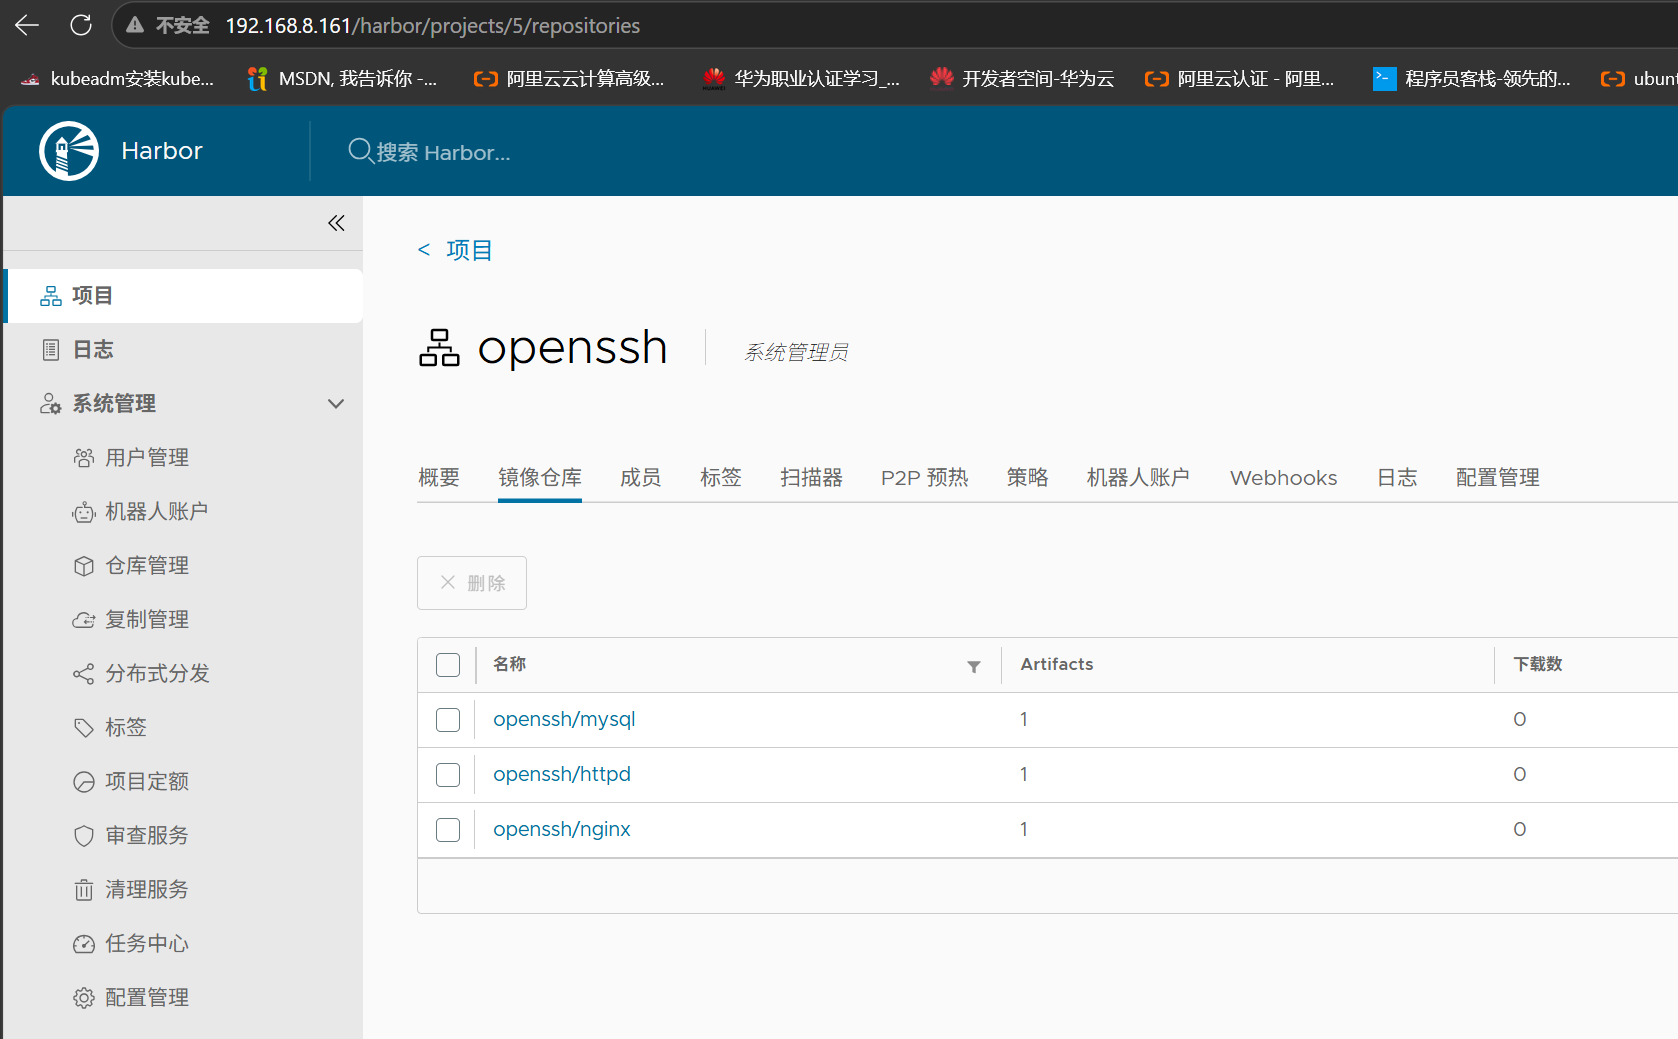Click the 任务中心 gauge icon
1678x1039 pixels.
pos(84,944)
